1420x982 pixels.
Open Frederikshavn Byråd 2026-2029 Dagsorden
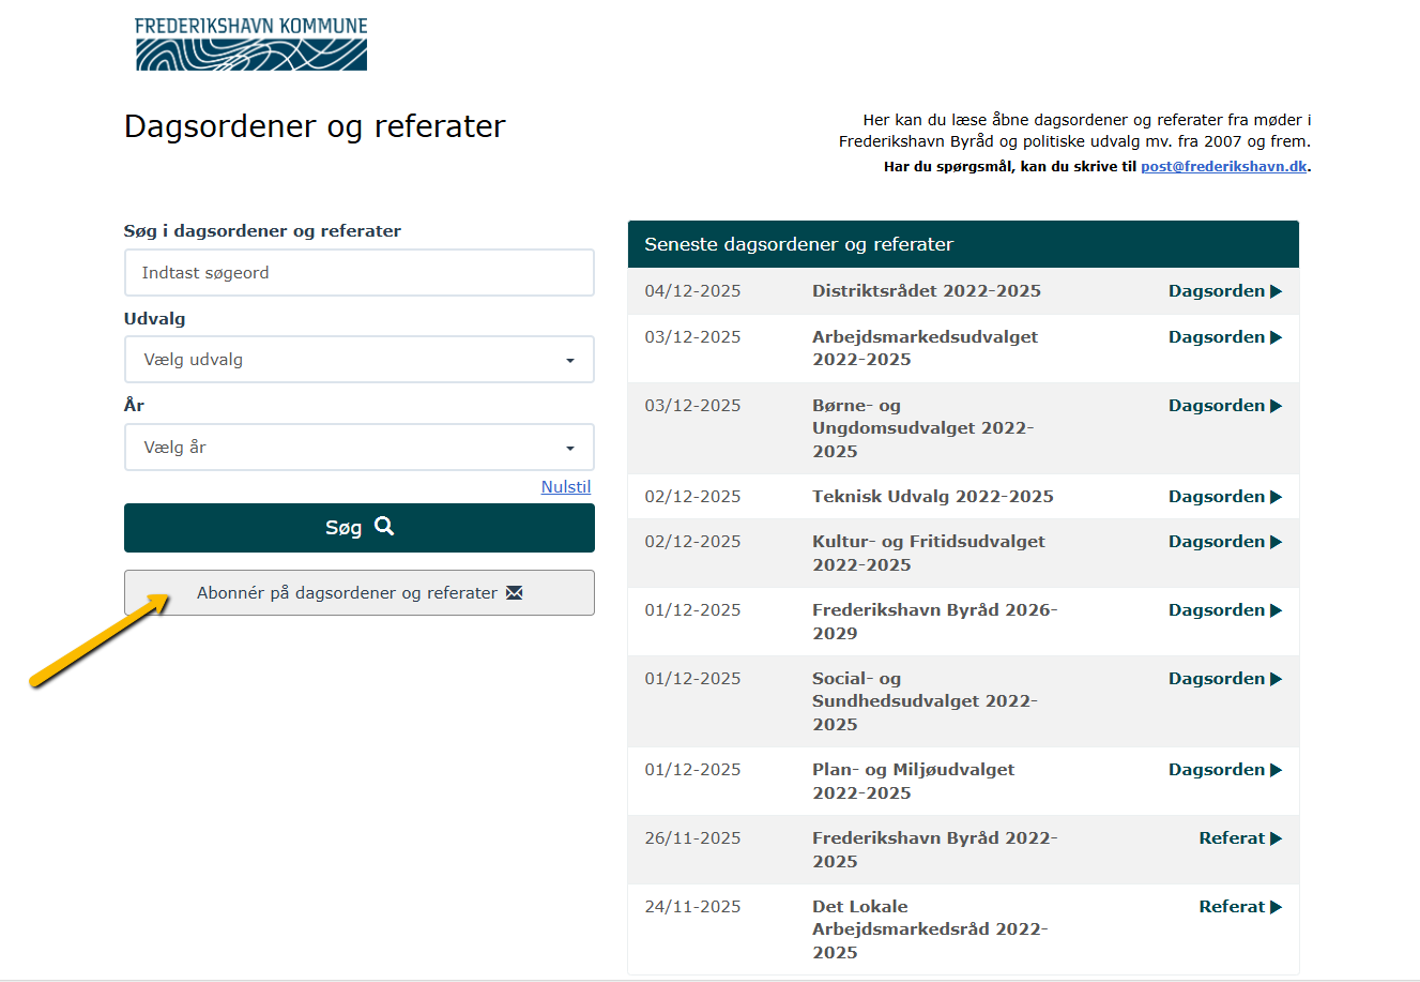click(1216, 610)
